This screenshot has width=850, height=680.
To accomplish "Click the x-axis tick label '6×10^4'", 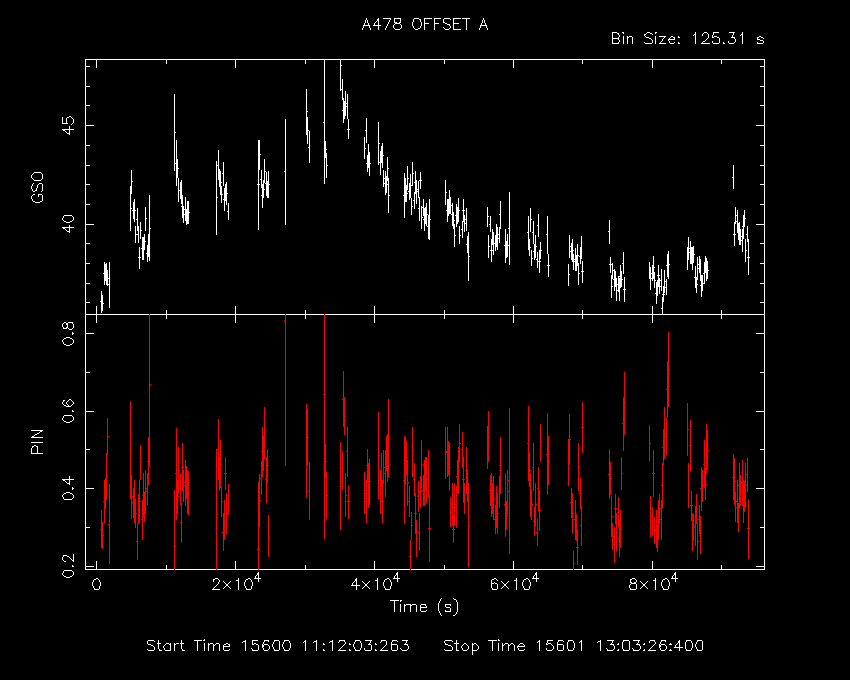I will (514, 583).
